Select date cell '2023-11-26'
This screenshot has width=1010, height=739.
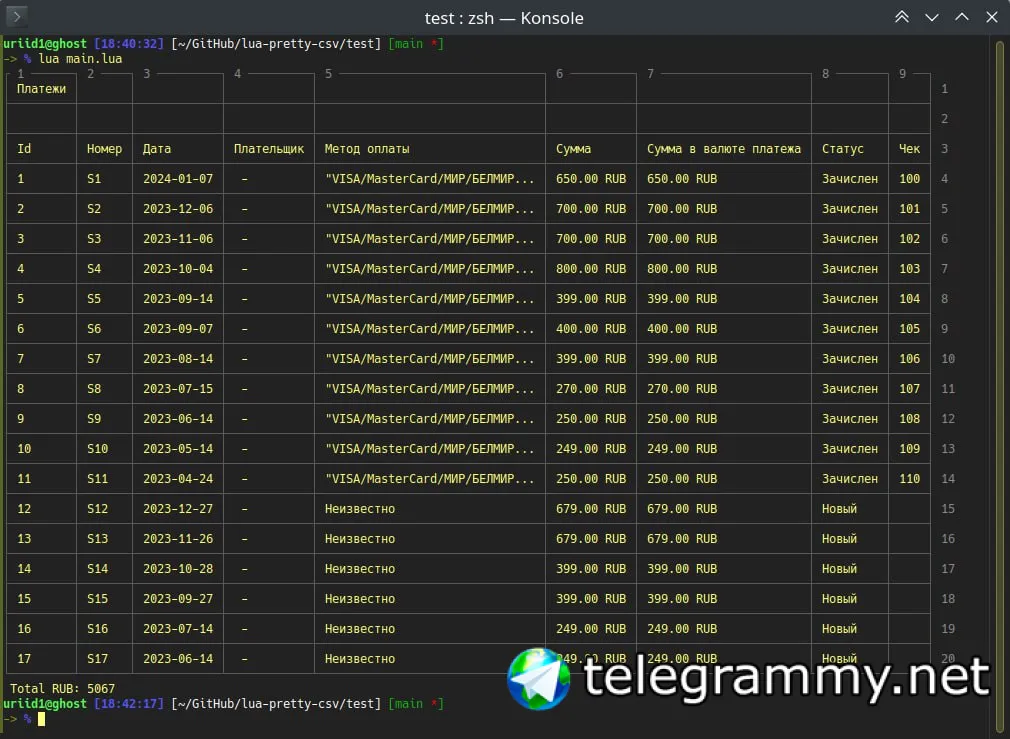pos(178,539)
